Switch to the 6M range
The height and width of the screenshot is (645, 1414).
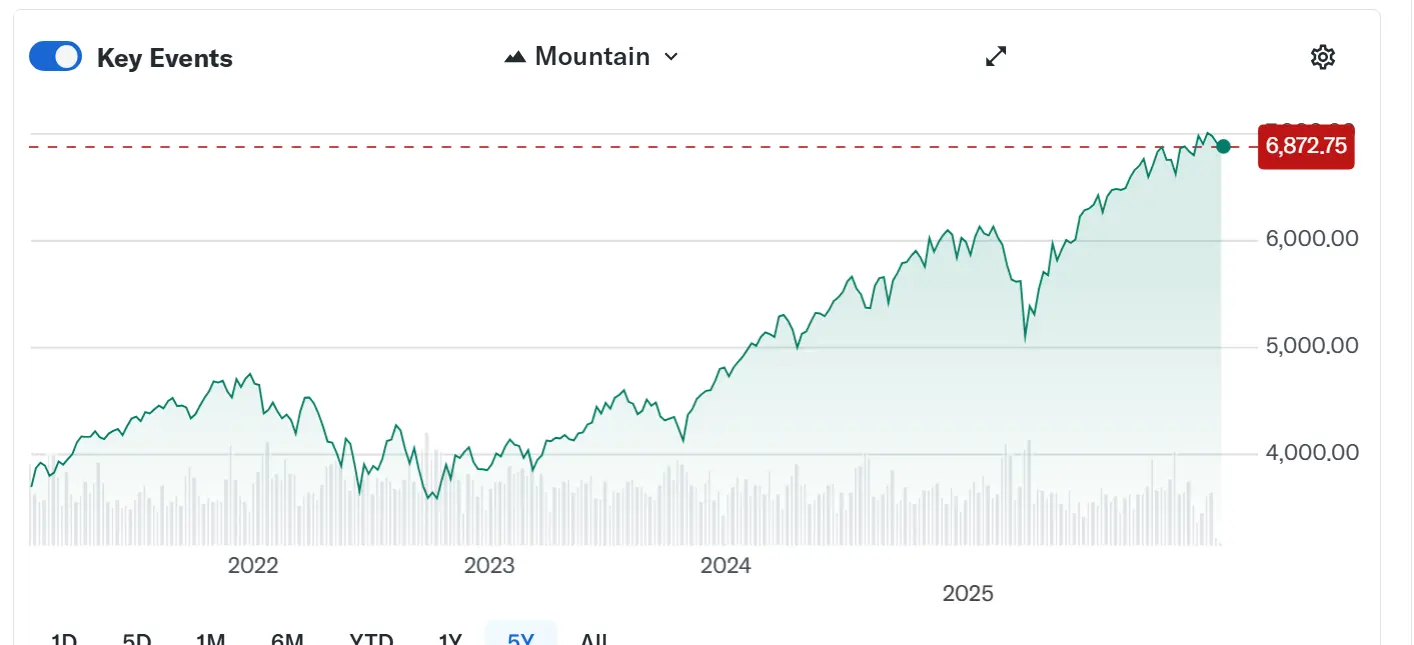coord(287,639)
